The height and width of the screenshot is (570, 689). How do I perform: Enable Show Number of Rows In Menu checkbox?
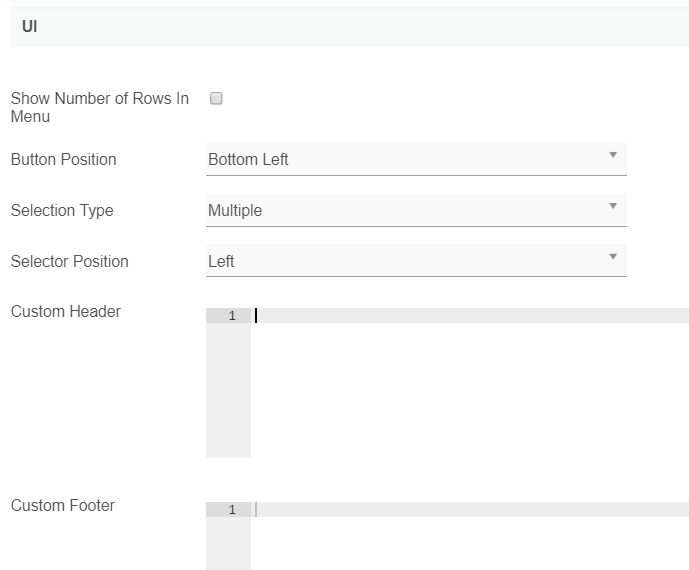pos(216,99)
